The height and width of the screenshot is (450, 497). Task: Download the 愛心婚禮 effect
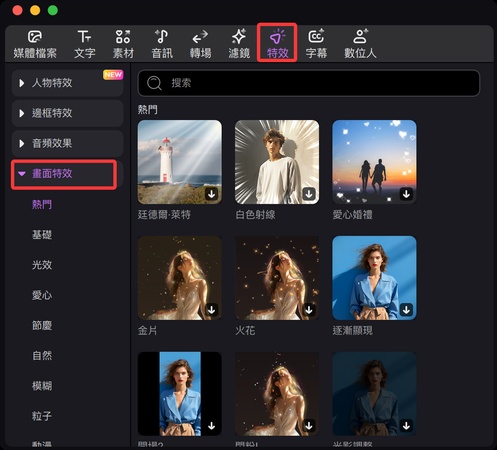(x=406, y=194)
